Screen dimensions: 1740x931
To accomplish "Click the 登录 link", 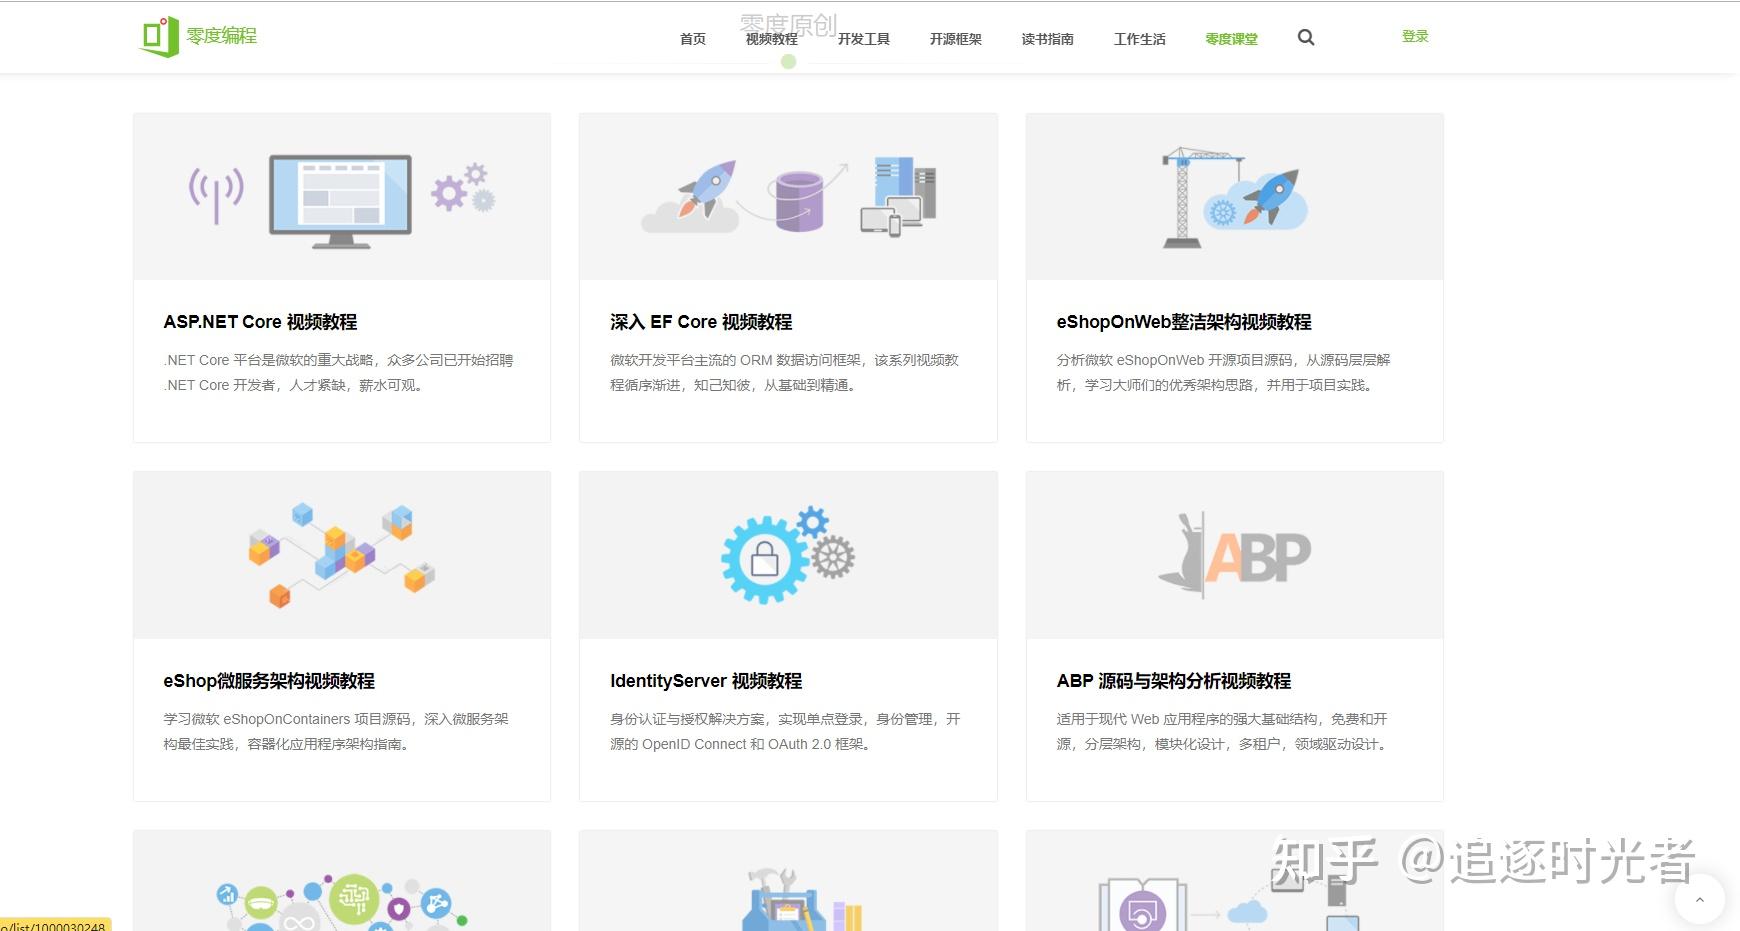I will click(x=1415, y=35).
